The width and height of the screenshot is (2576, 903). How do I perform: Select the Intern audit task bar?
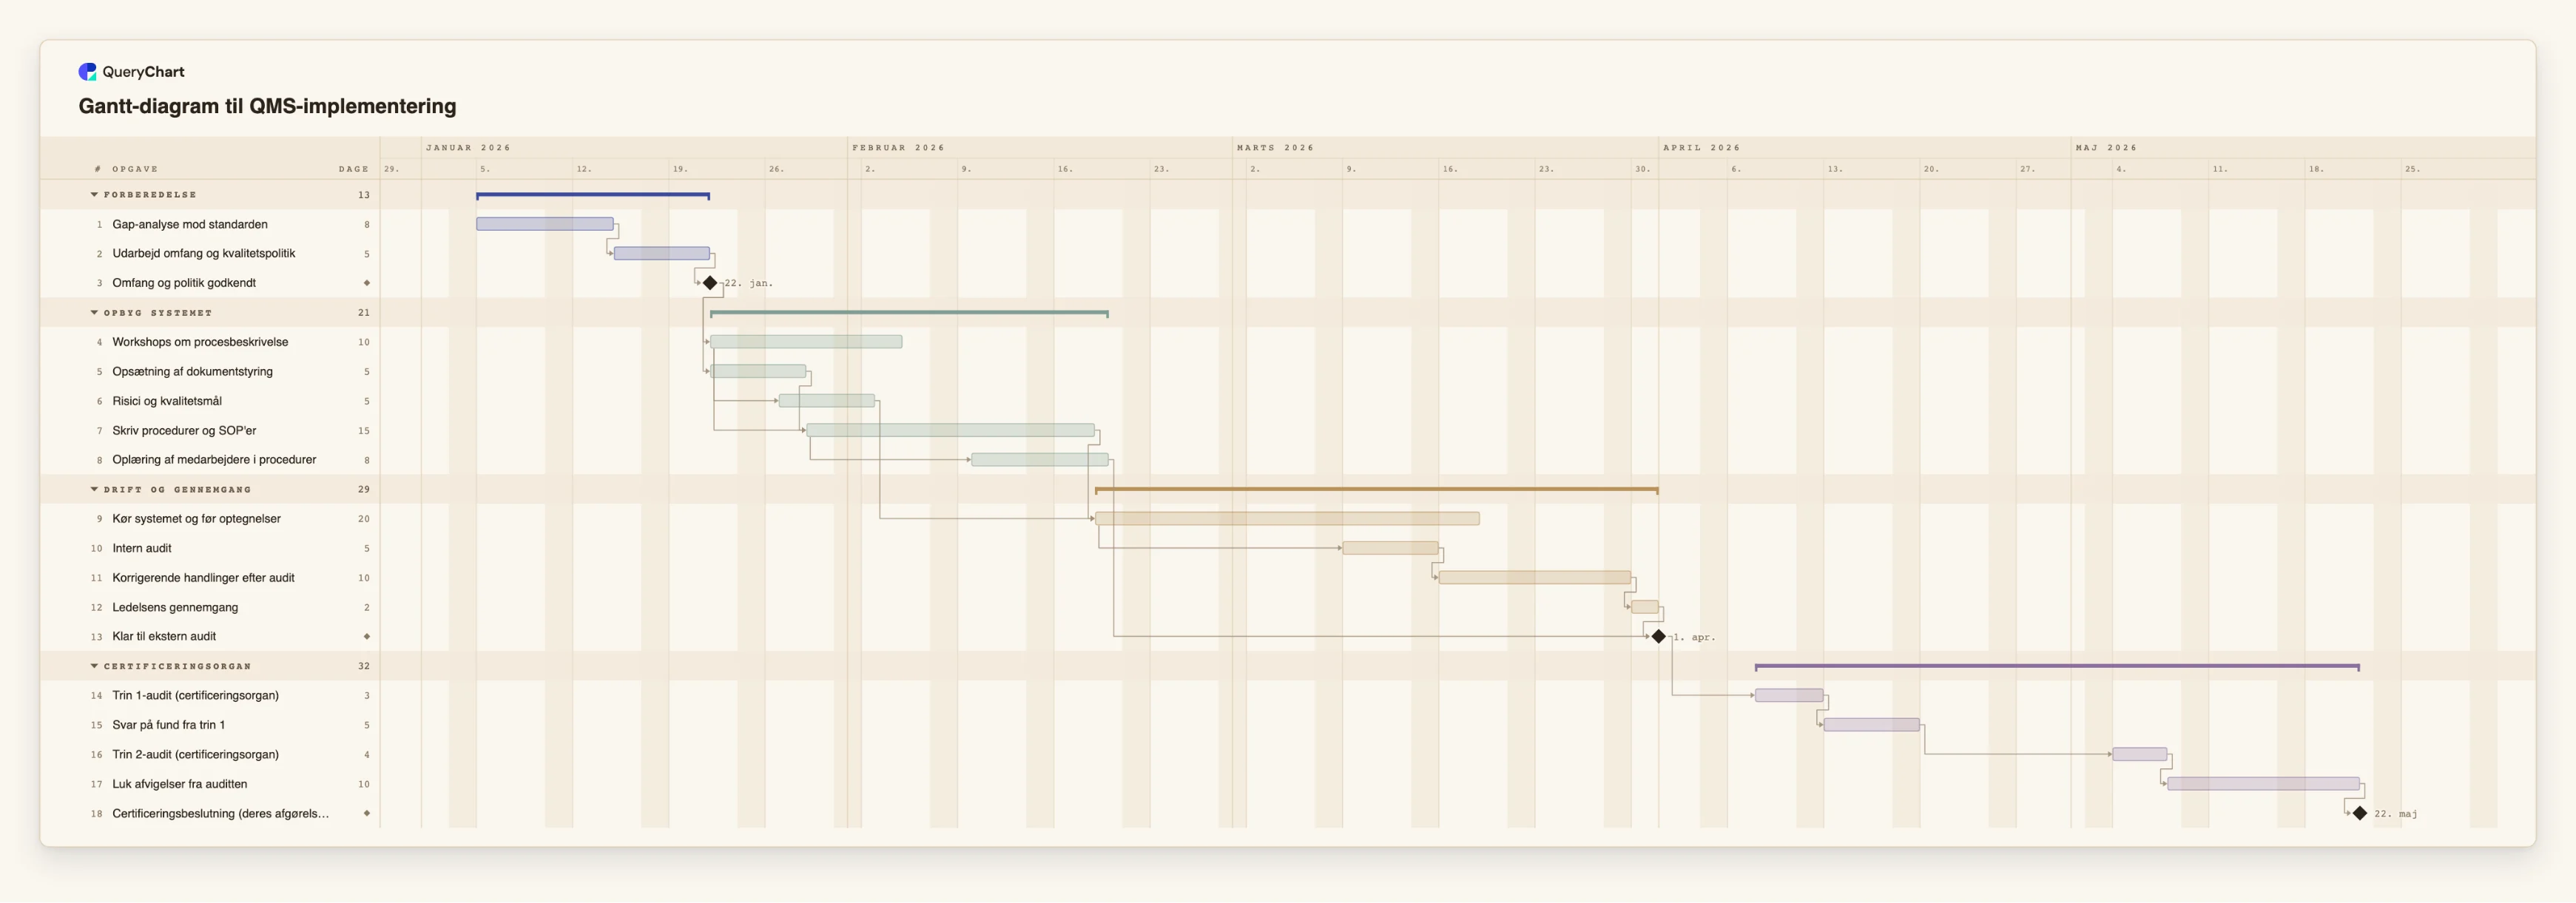(1390, 548)
